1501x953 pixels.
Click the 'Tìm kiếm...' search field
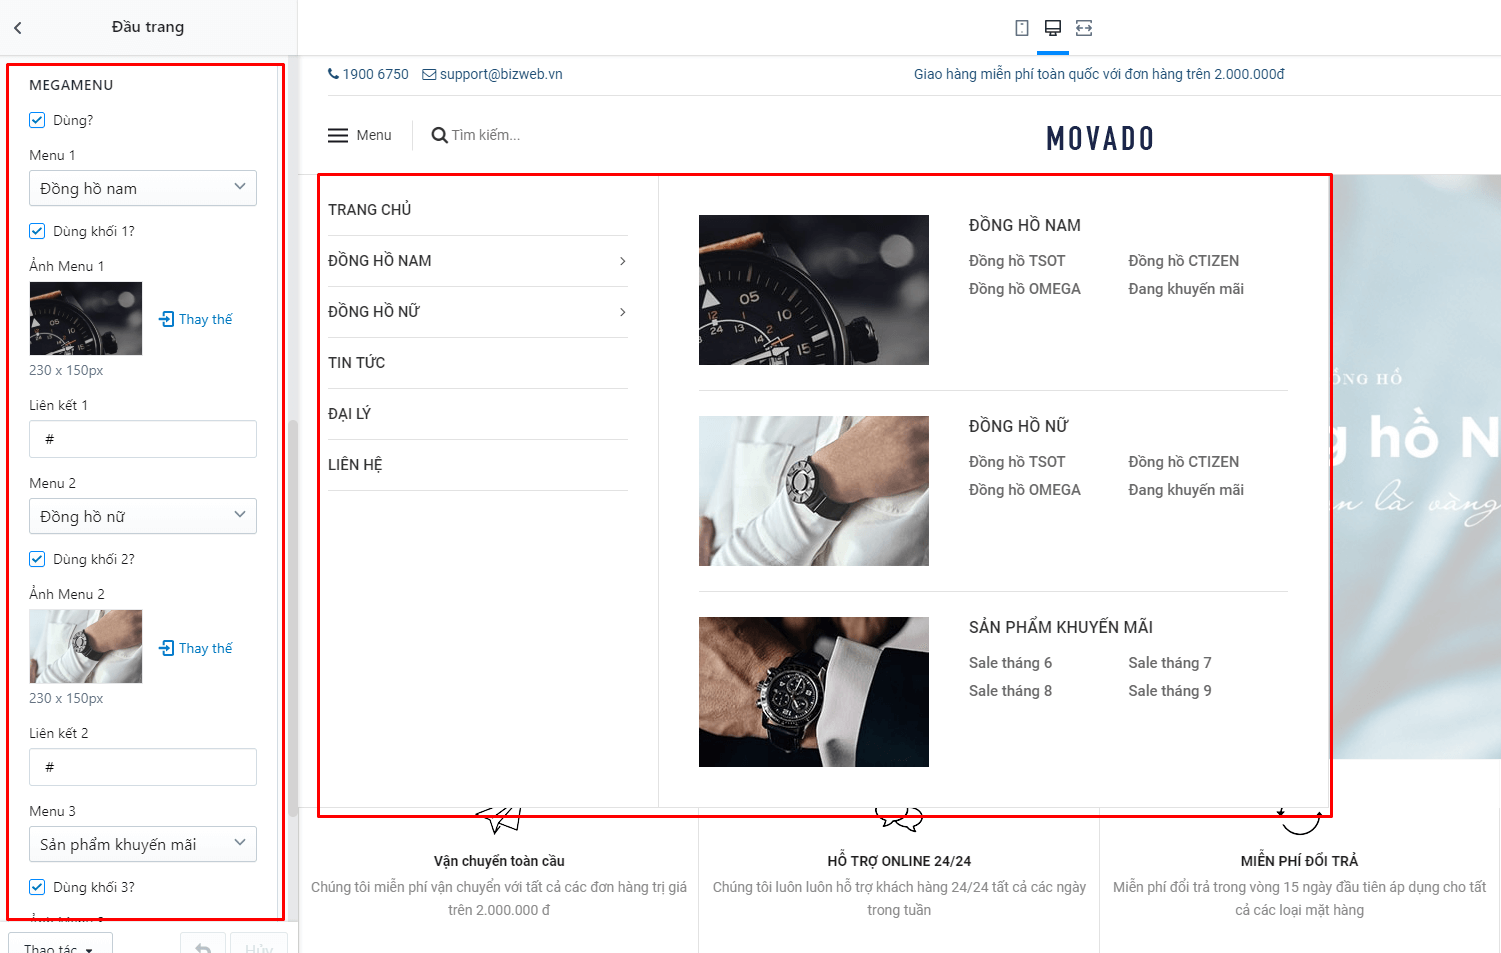(x=486, y=135)
